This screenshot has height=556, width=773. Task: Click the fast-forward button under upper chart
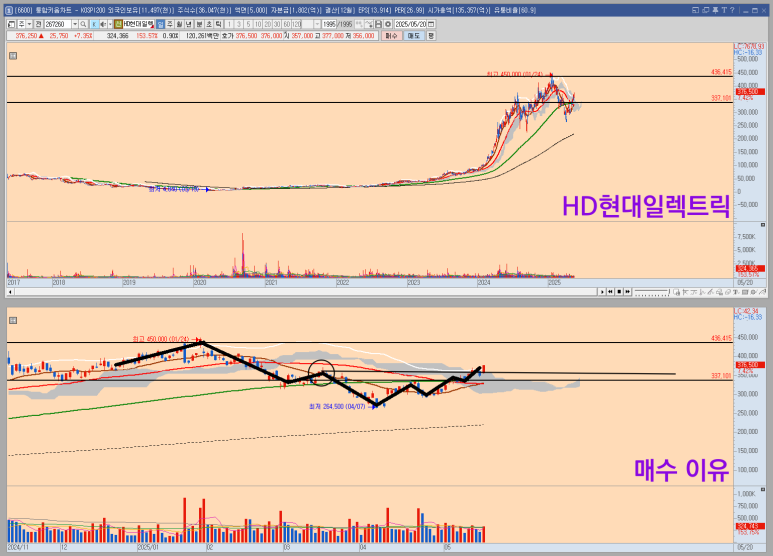click(x=628, y=292)
